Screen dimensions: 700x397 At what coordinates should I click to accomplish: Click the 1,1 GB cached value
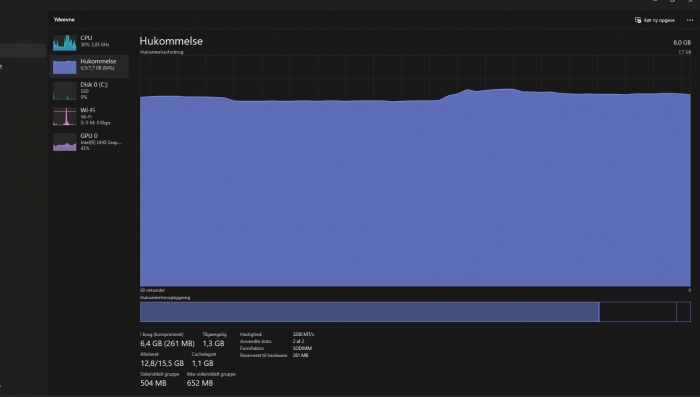click(203, 363)
